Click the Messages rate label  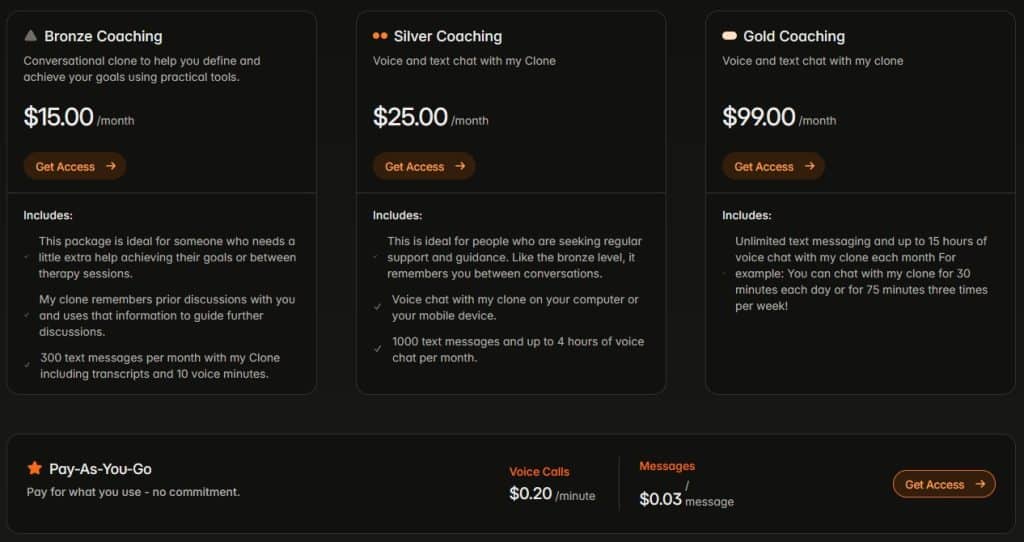coord(667,466)
